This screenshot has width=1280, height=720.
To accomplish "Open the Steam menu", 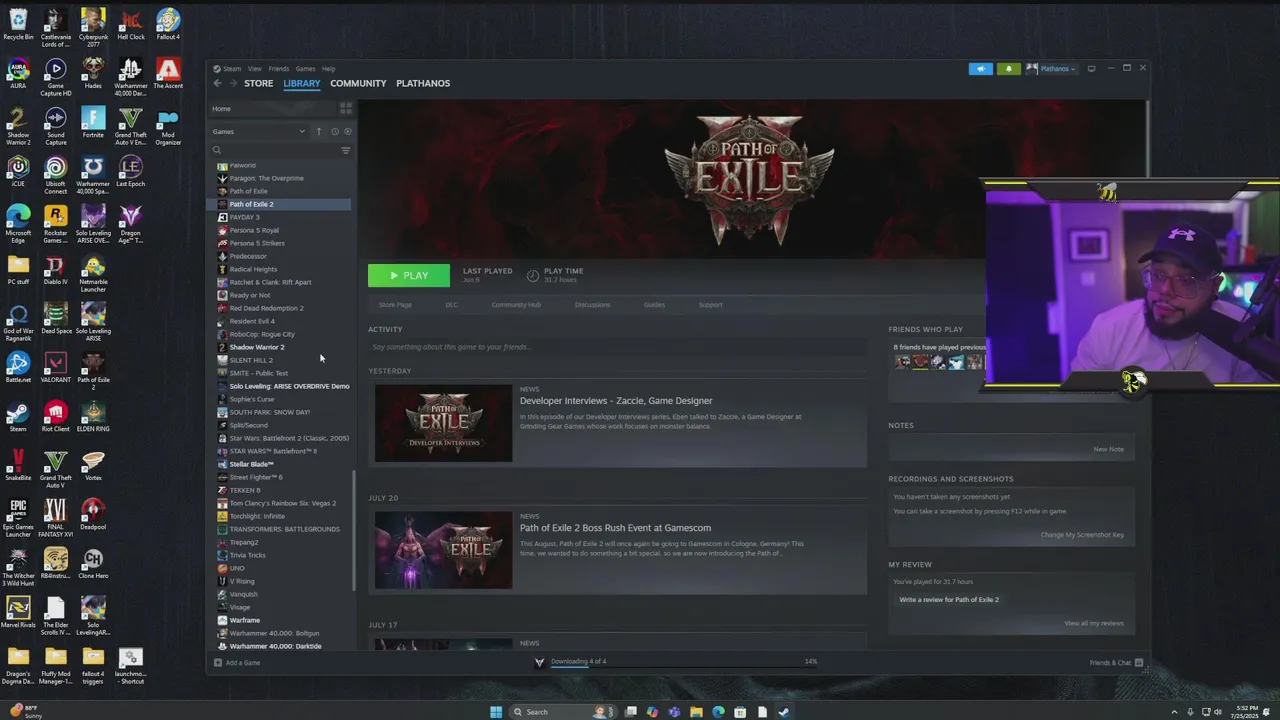I will click(232, 69).
